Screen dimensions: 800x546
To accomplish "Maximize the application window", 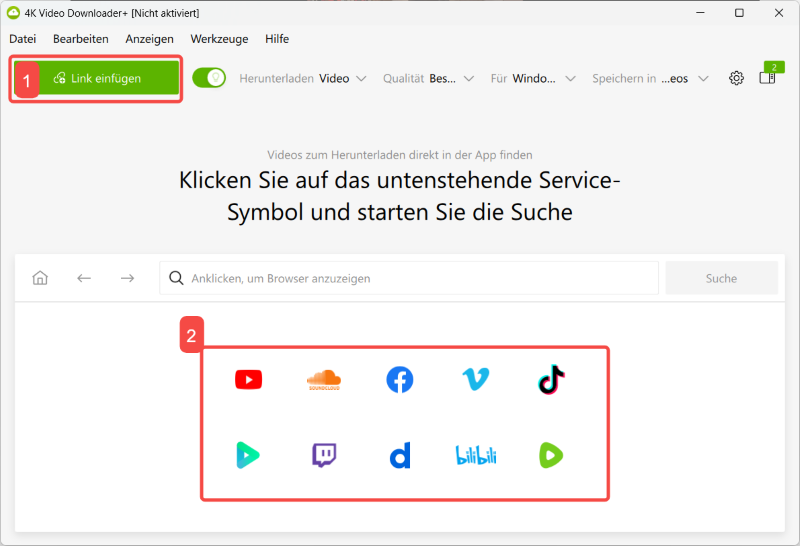I will (x=739, y=13).
